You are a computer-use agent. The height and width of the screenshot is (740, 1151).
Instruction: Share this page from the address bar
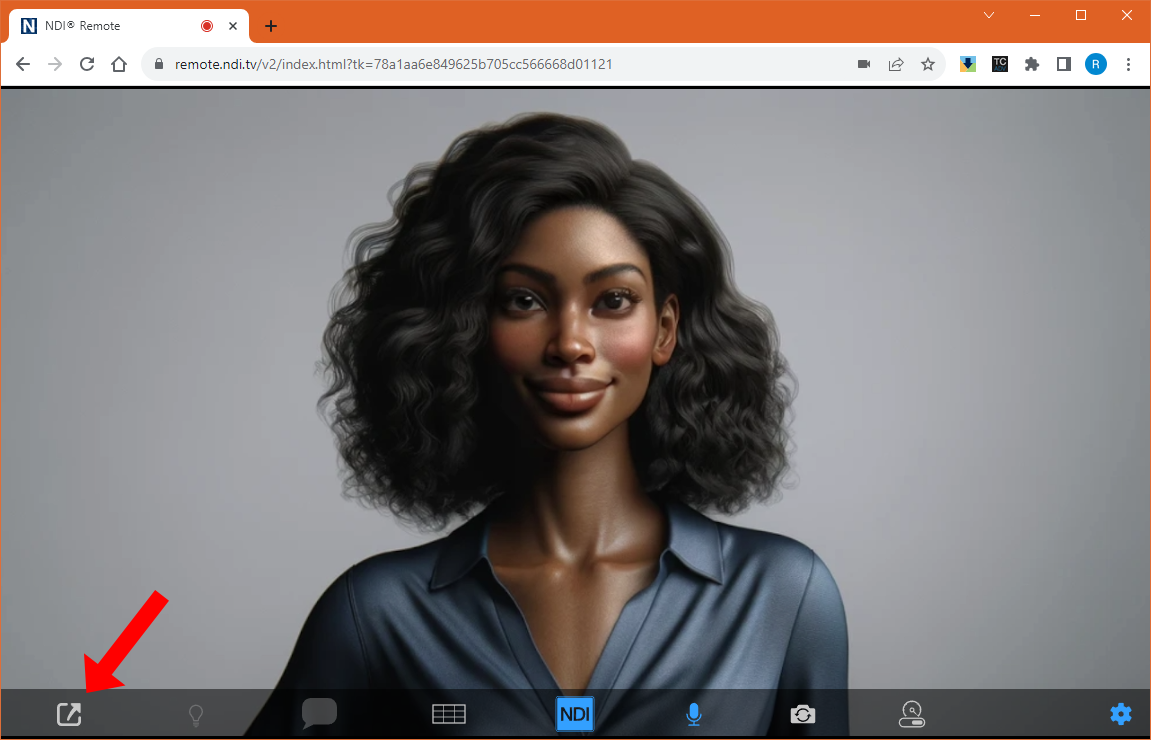(x=896, y=64)
